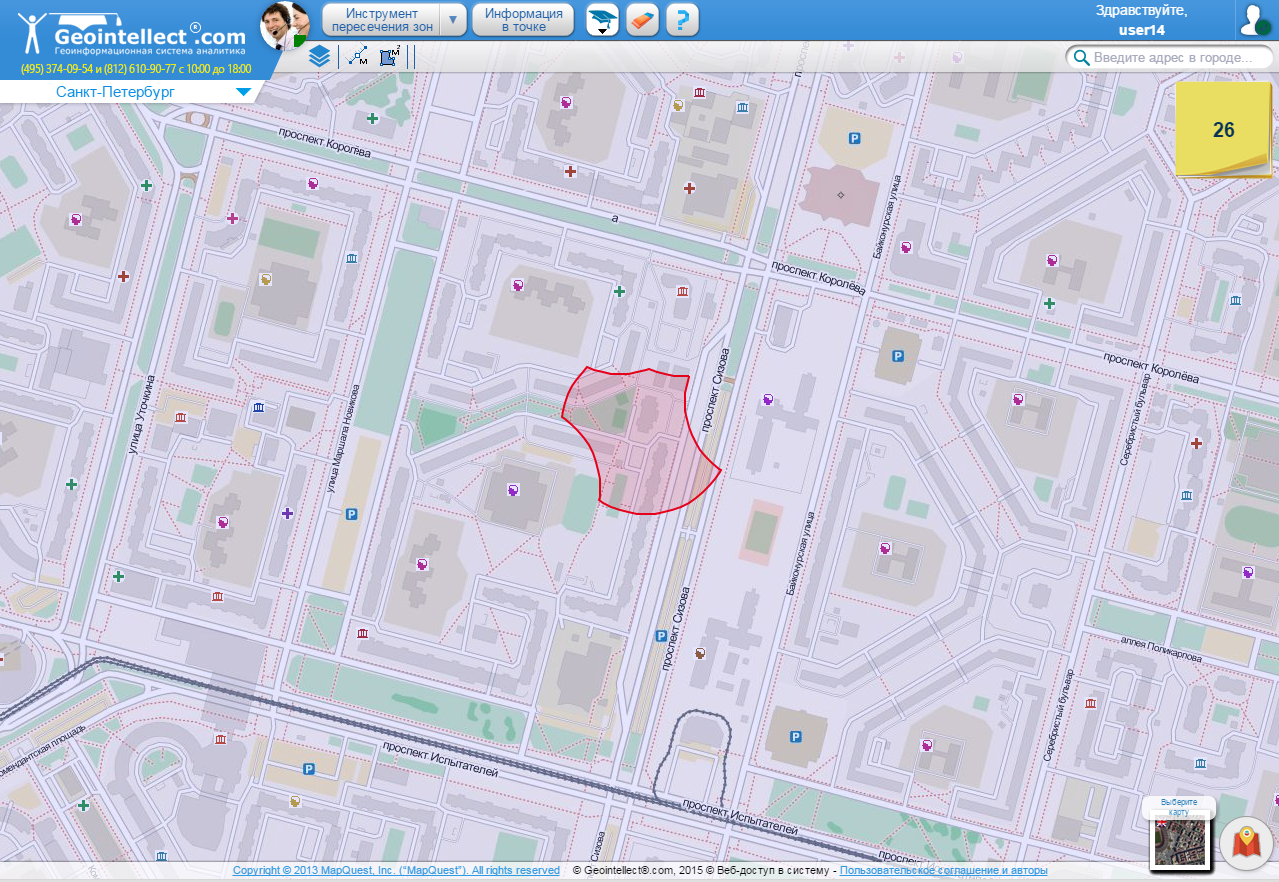Select the Информация в точке tool
Viewport: 1279px width, 882px height.
(x=523, y=19)
